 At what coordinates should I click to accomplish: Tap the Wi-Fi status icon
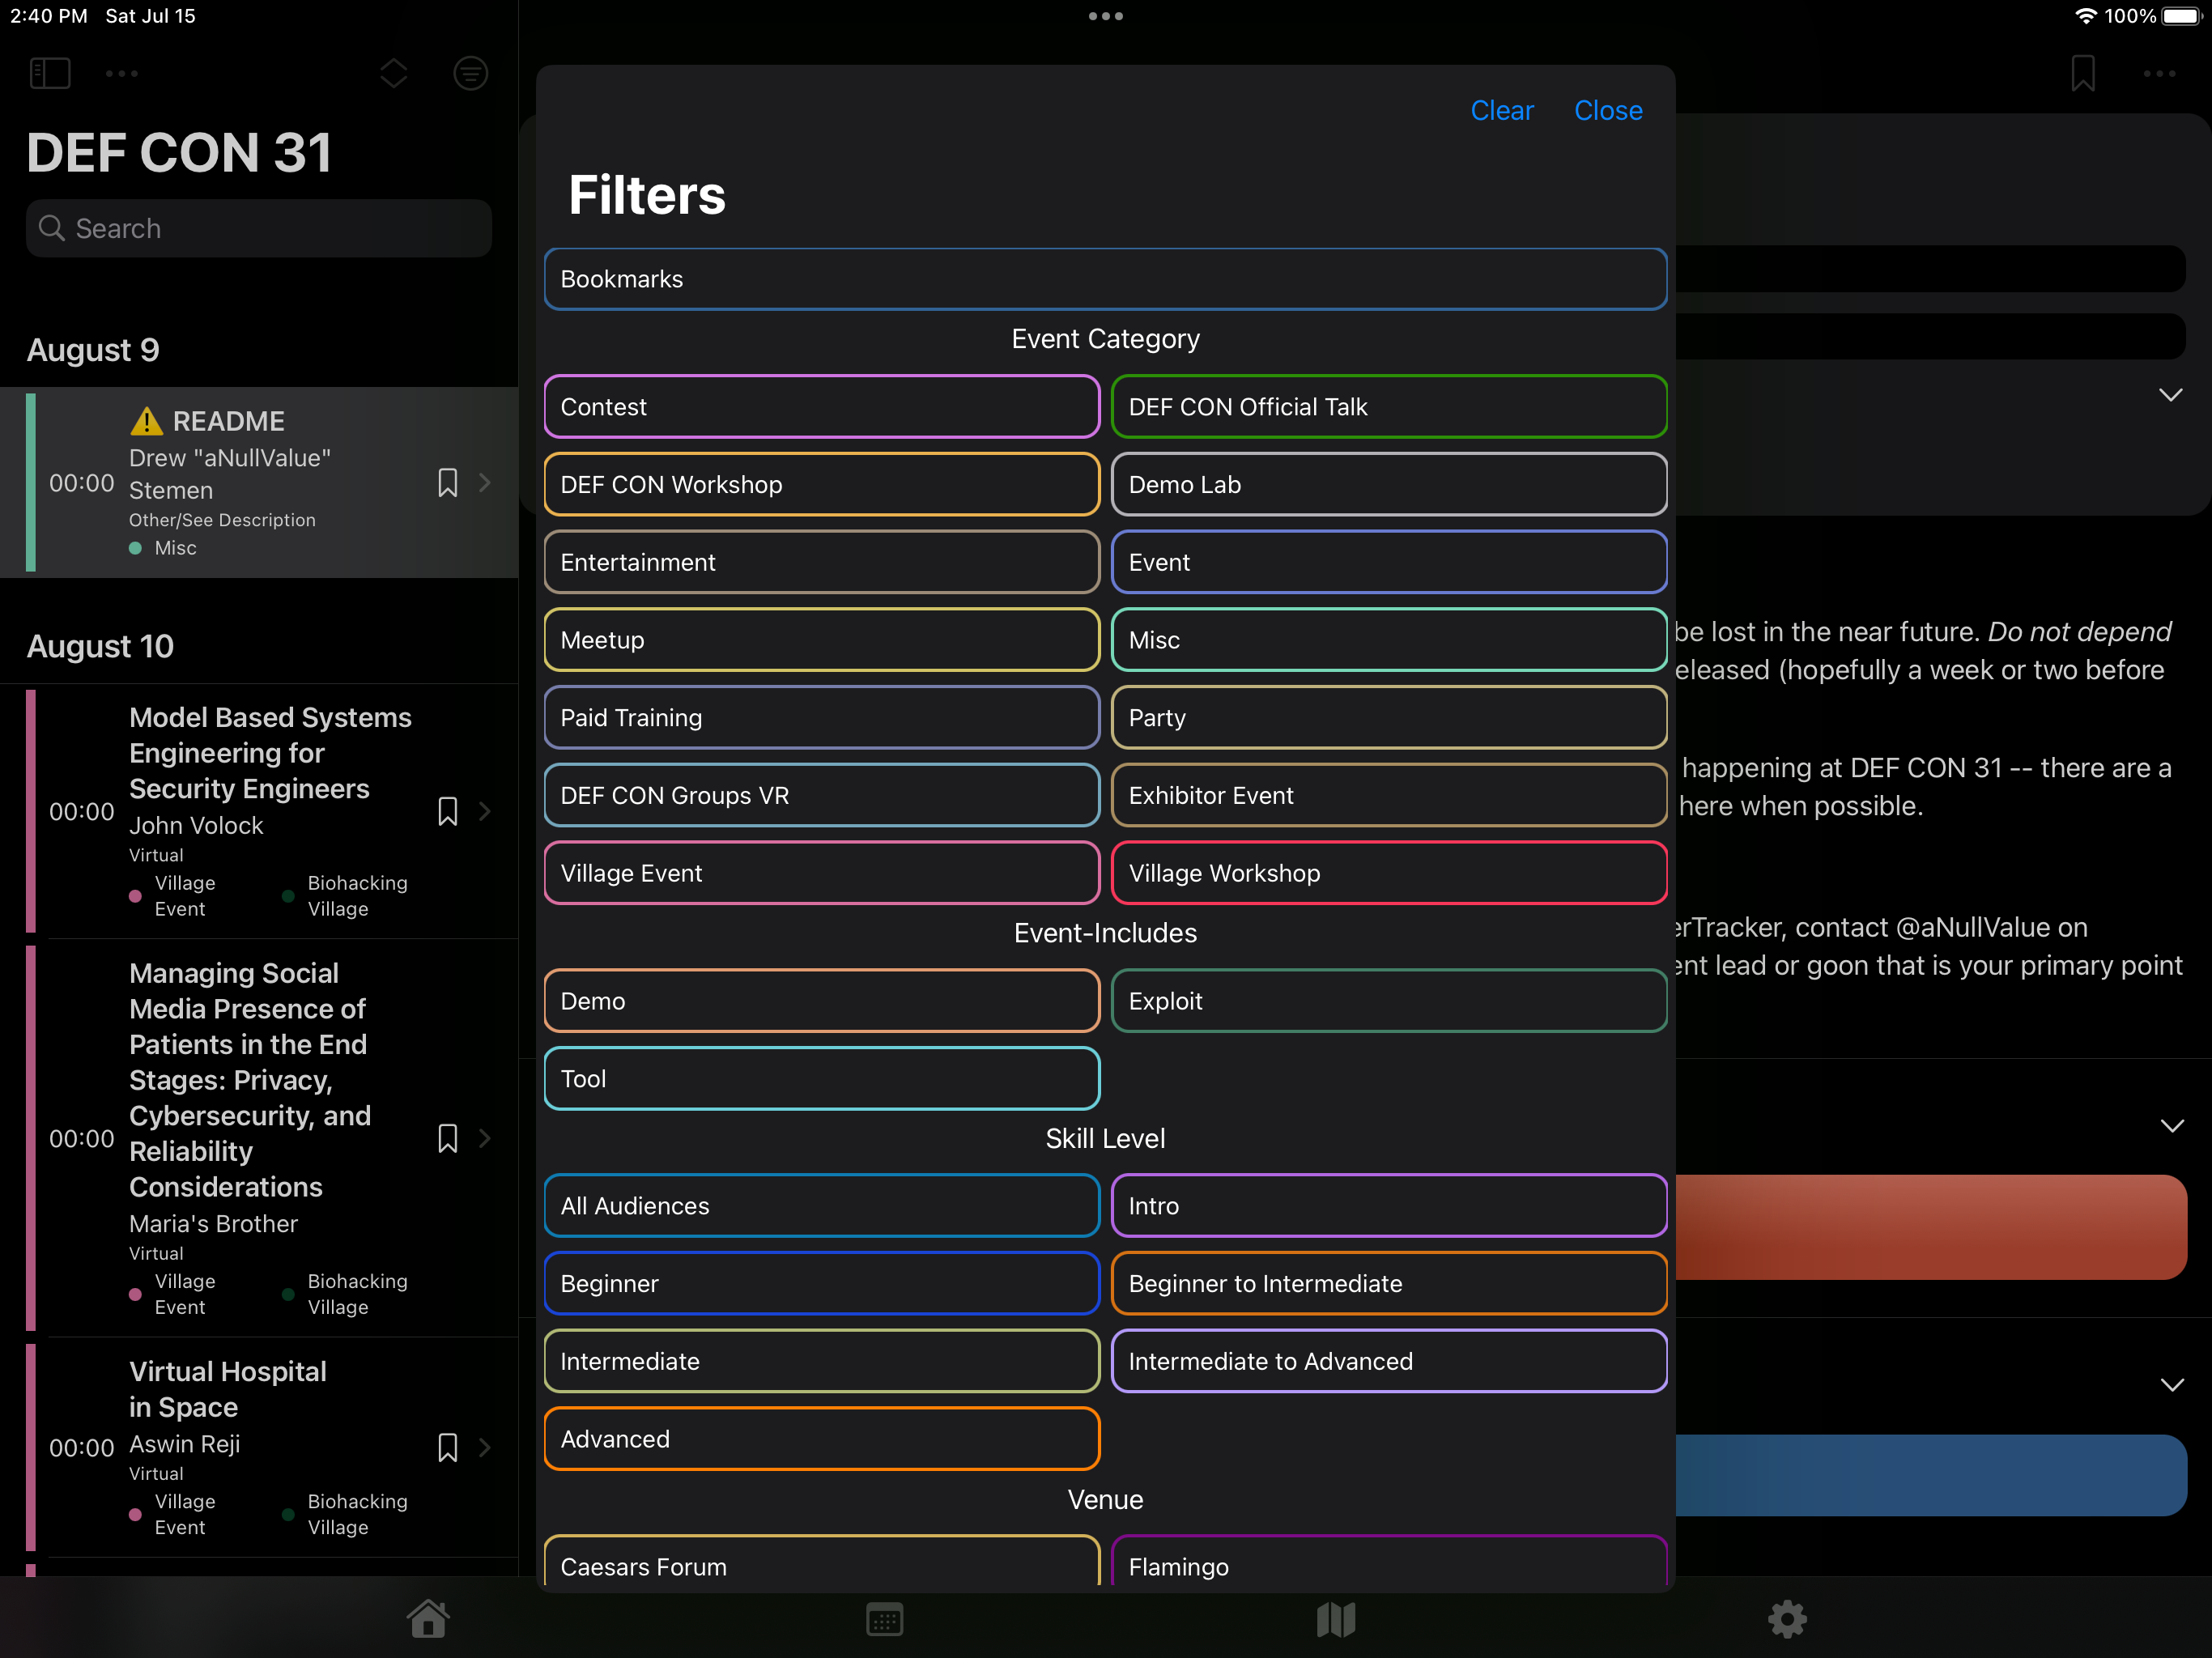coord(2084,16)
